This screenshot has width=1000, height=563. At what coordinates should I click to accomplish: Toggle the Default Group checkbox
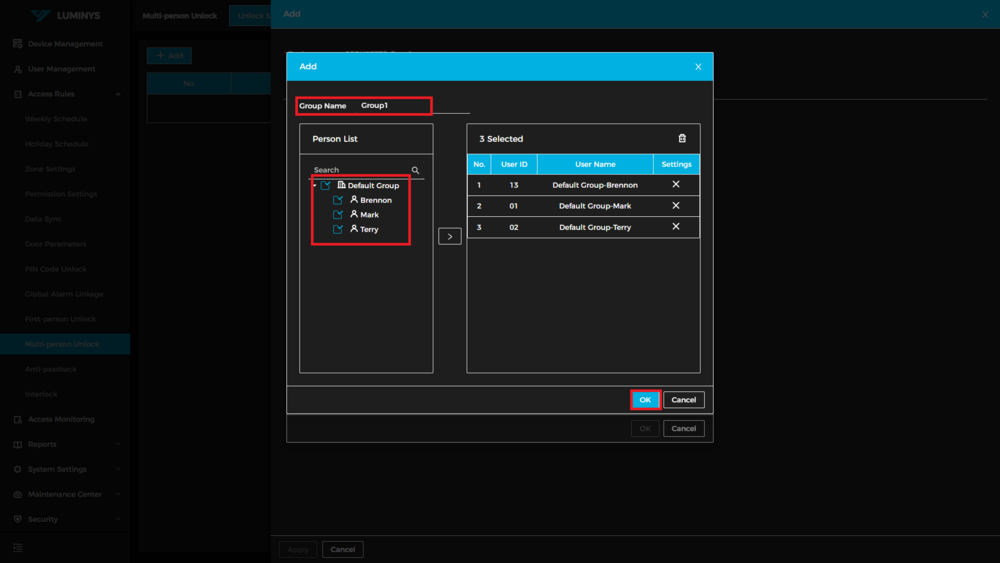click(x=326, y=186)
